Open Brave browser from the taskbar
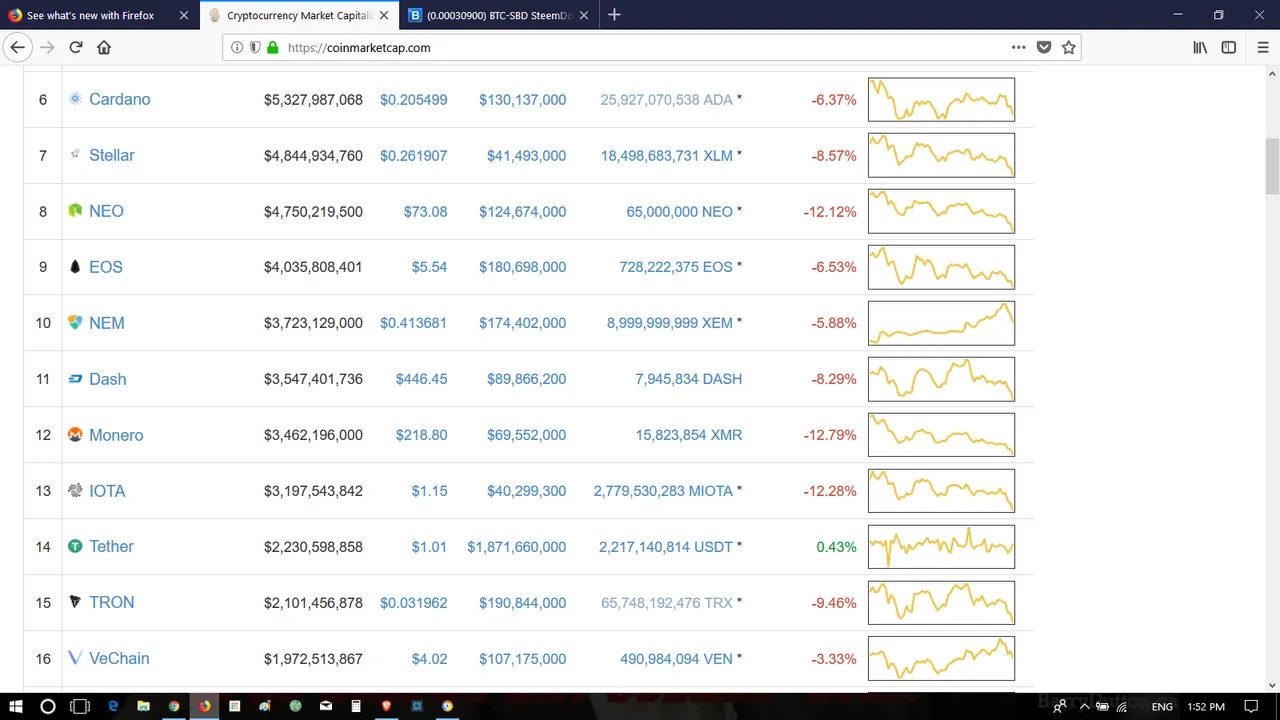Screen dimensions: 1280x720 [x=386, y=706]
